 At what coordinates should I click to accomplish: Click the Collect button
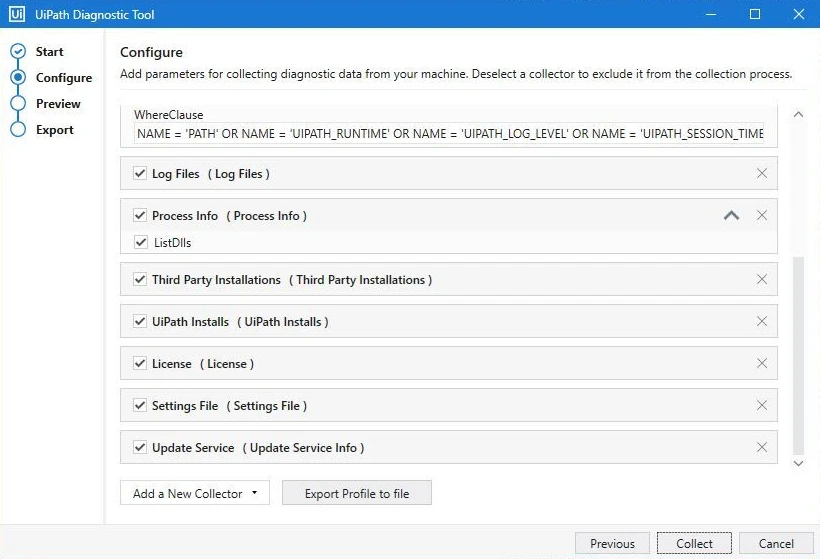pyautogui.click(x=694, y=543)
